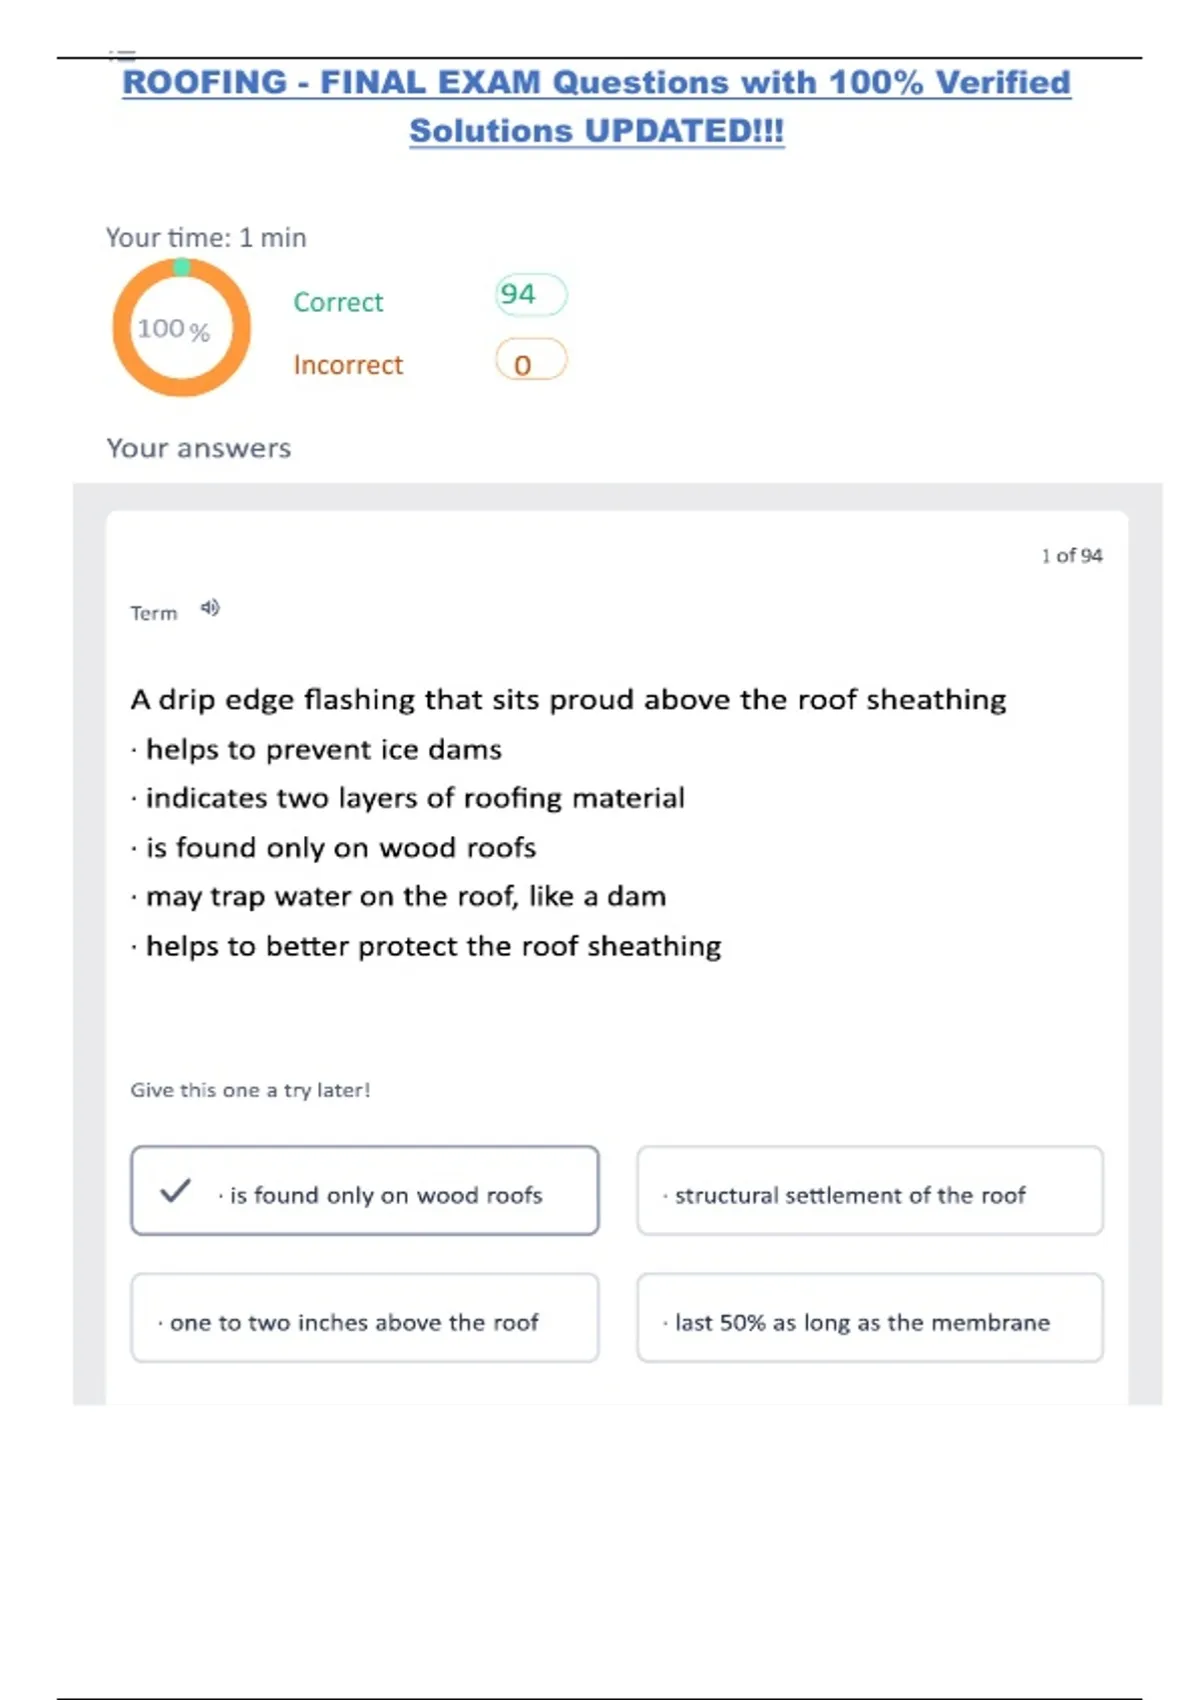Click the "Your answers" heading
This screenshot has height=1700, width=1200.
click(x=199, y=448)
